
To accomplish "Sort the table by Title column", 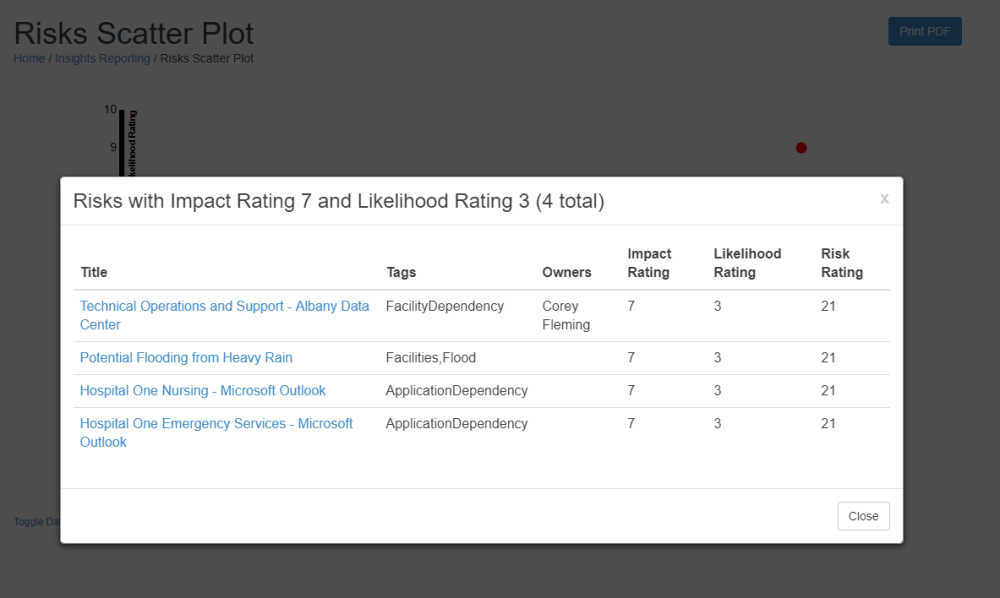I will 93,272.
